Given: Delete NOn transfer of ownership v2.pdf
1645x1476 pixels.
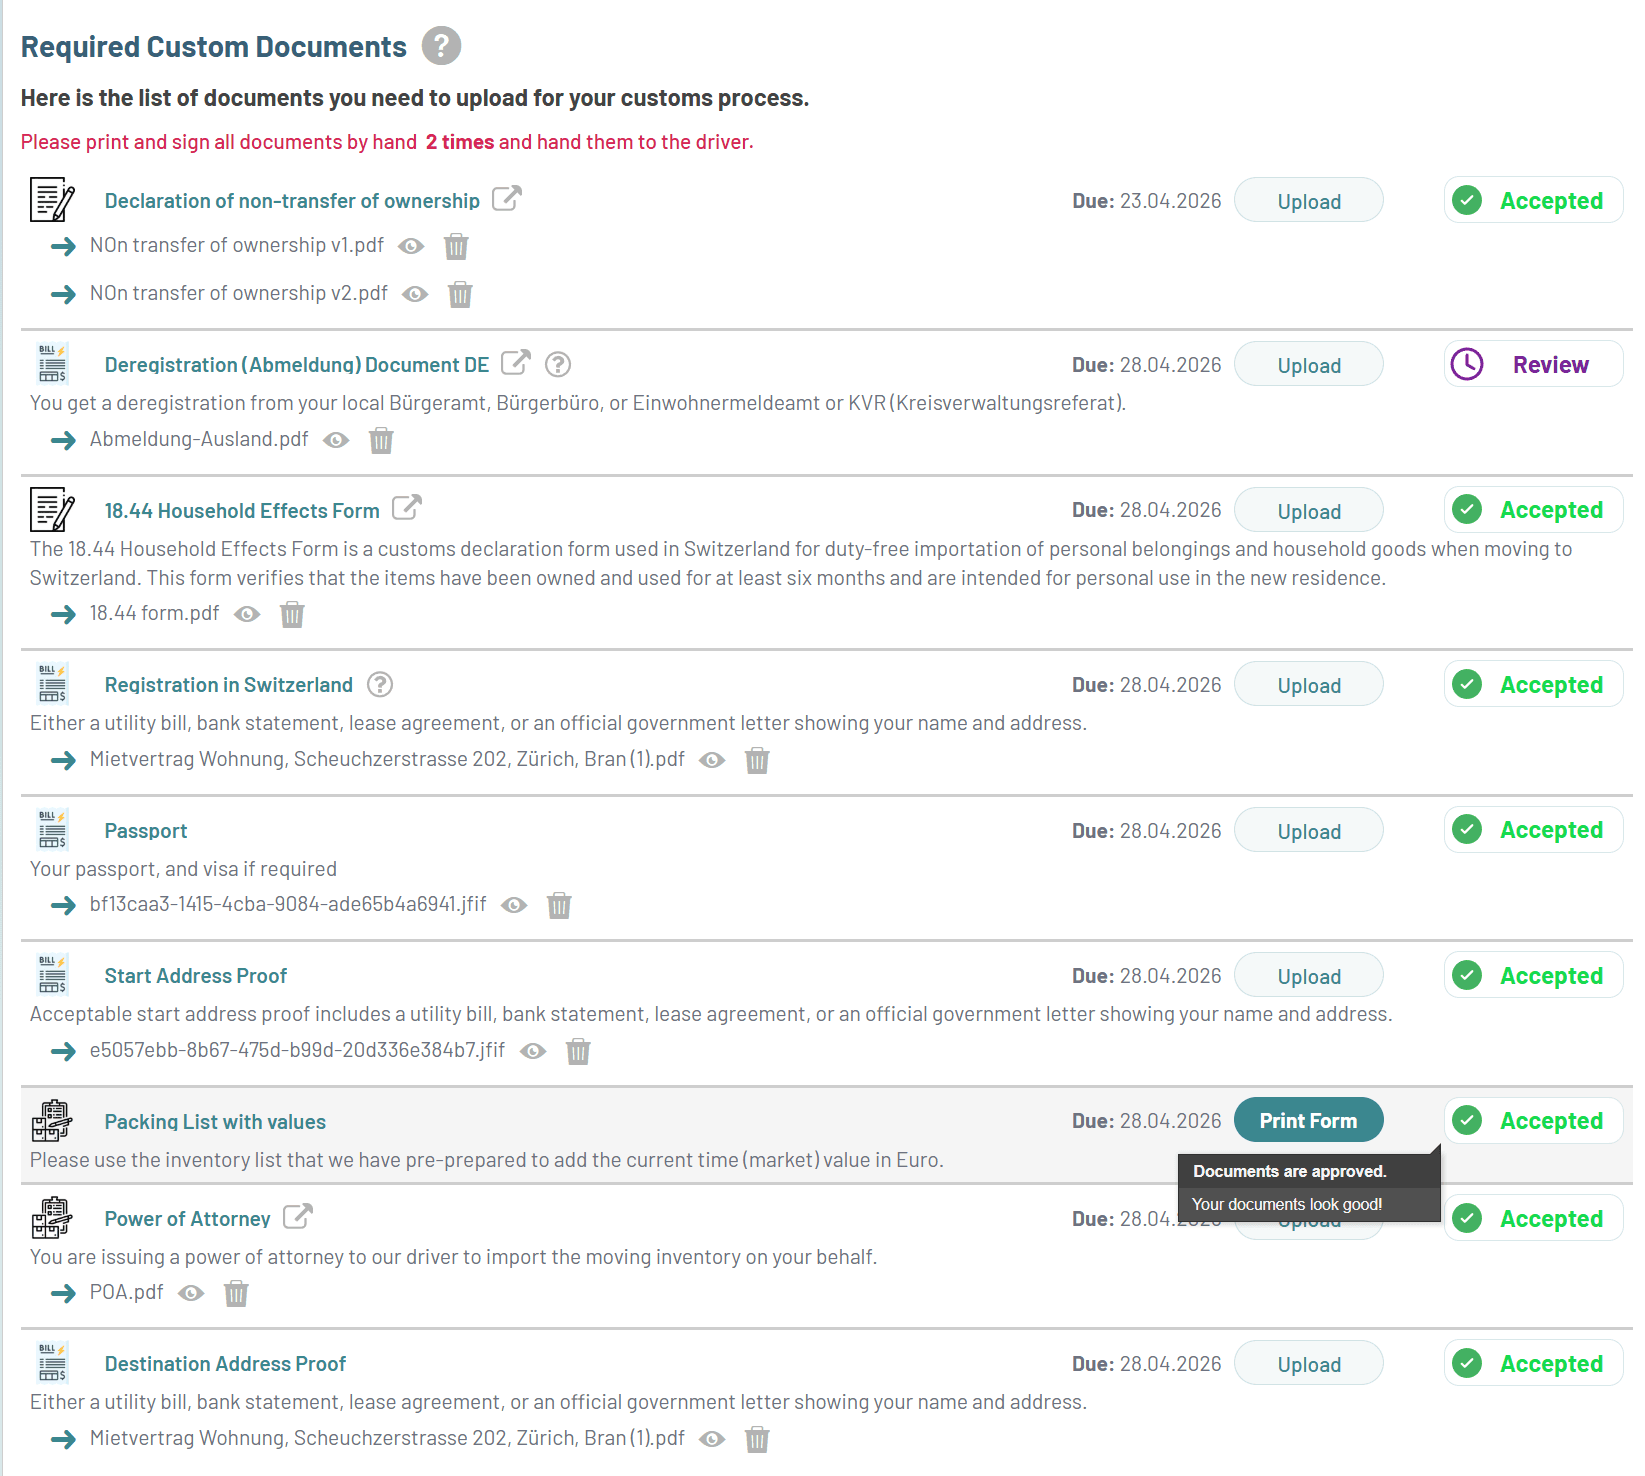Looking at the screenshot, I should (x=460, y=294).
